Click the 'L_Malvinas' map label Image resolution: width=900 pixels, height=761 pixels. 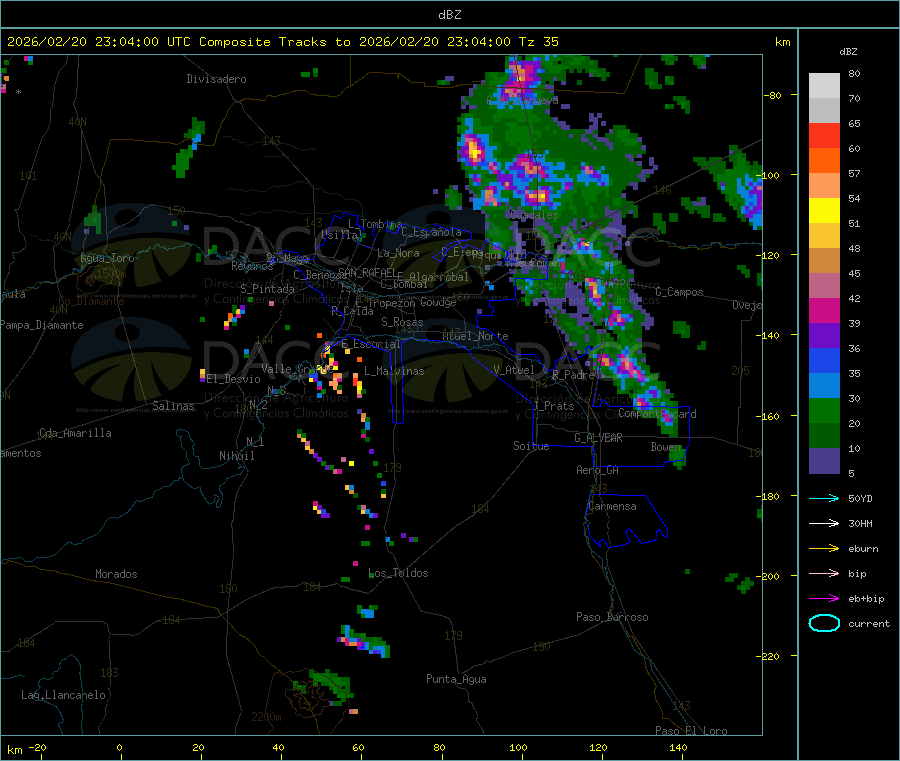pyautogui.click(x=394, y=371)
